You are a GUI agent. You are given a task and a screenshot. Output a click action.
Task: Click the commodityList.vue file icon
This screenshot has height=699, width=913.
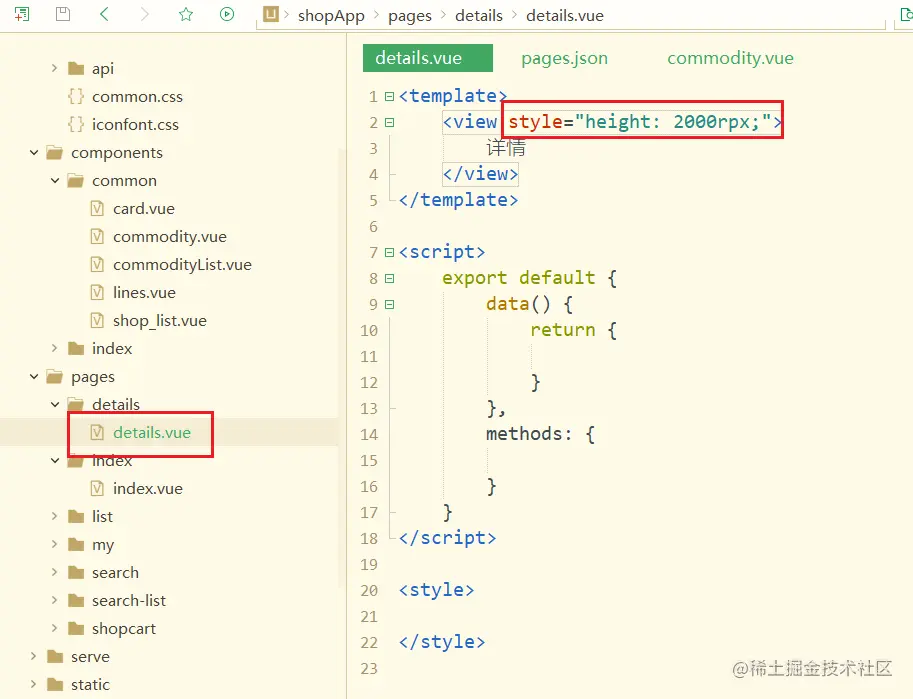97,264
